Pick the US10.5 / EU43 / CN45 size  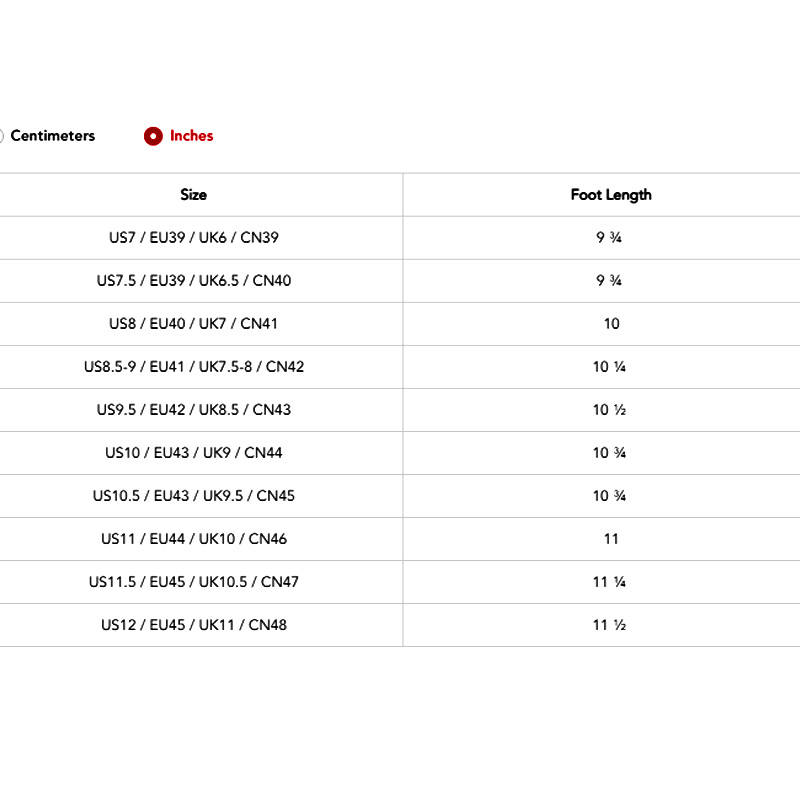click(x=194, y=496)
